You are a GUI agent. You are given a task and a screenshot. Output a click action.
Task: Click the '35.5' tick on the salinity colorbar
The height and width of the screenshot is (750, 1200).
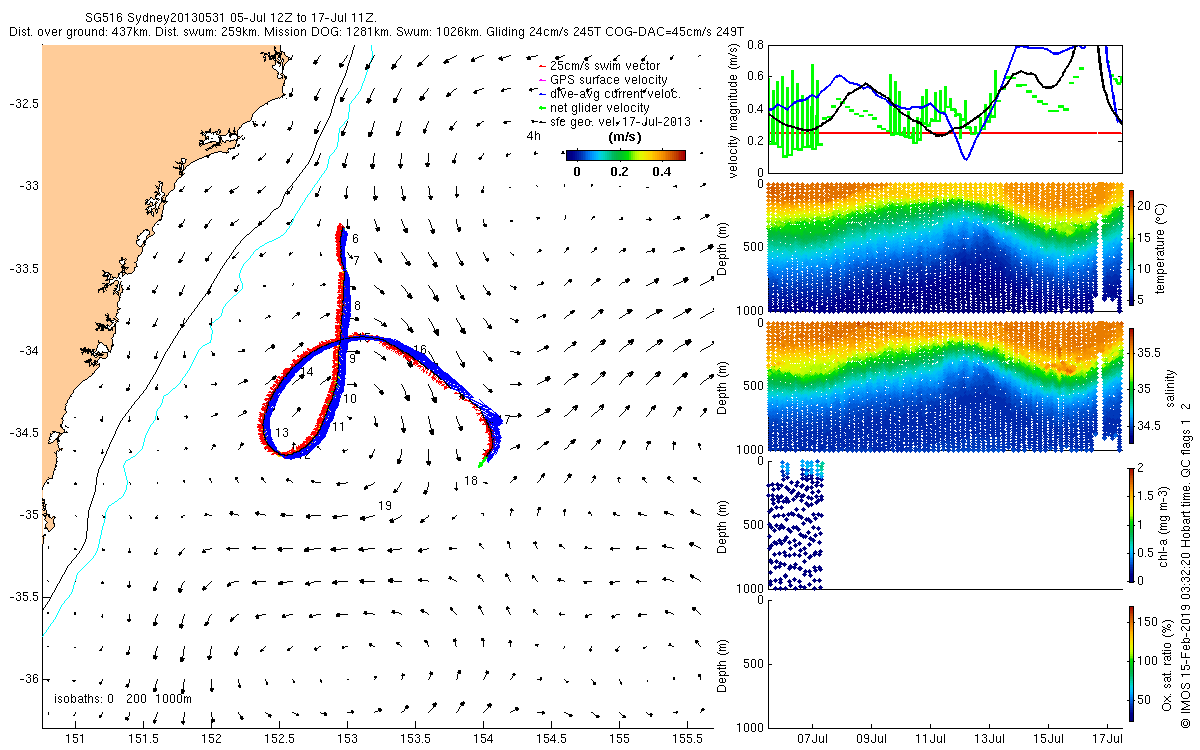(x=1149, y=353)
